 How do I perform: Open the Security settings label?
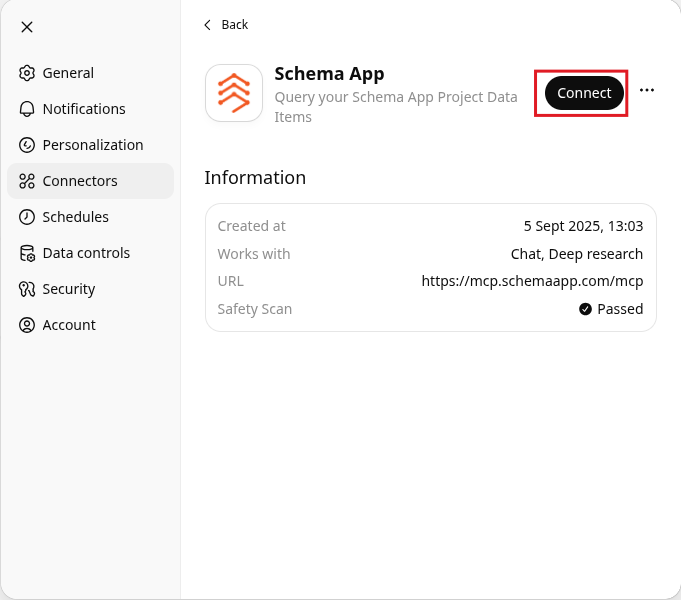[69, 289]
